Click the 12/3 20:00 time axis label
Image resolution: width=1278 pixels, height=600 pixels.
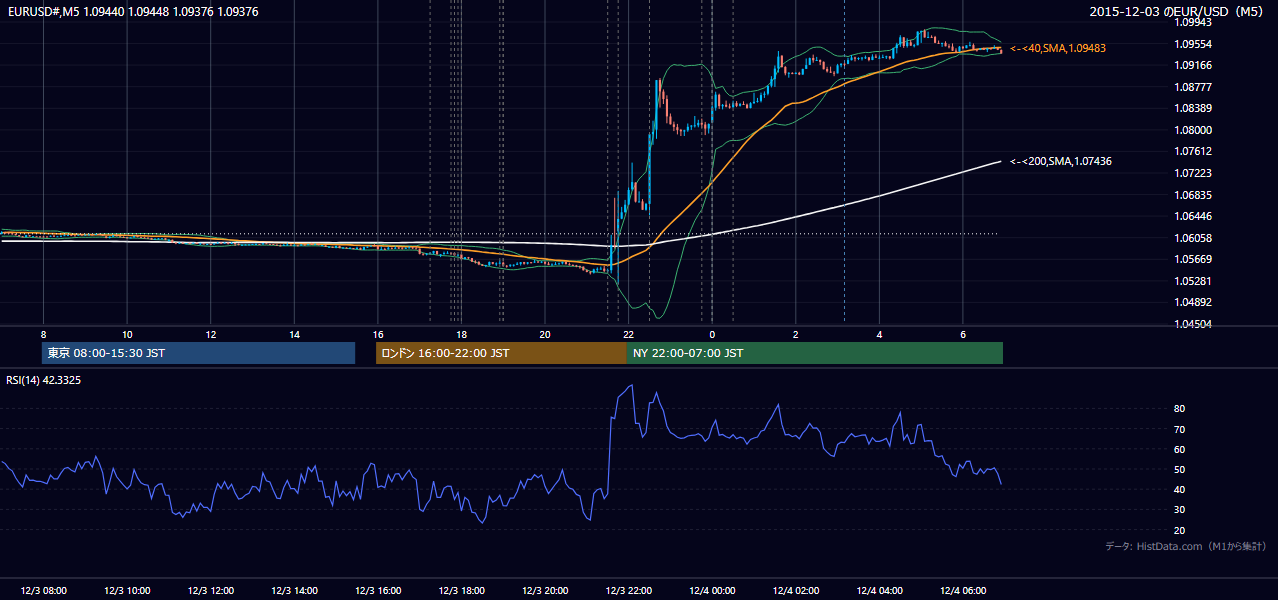(x=545, y=590)
